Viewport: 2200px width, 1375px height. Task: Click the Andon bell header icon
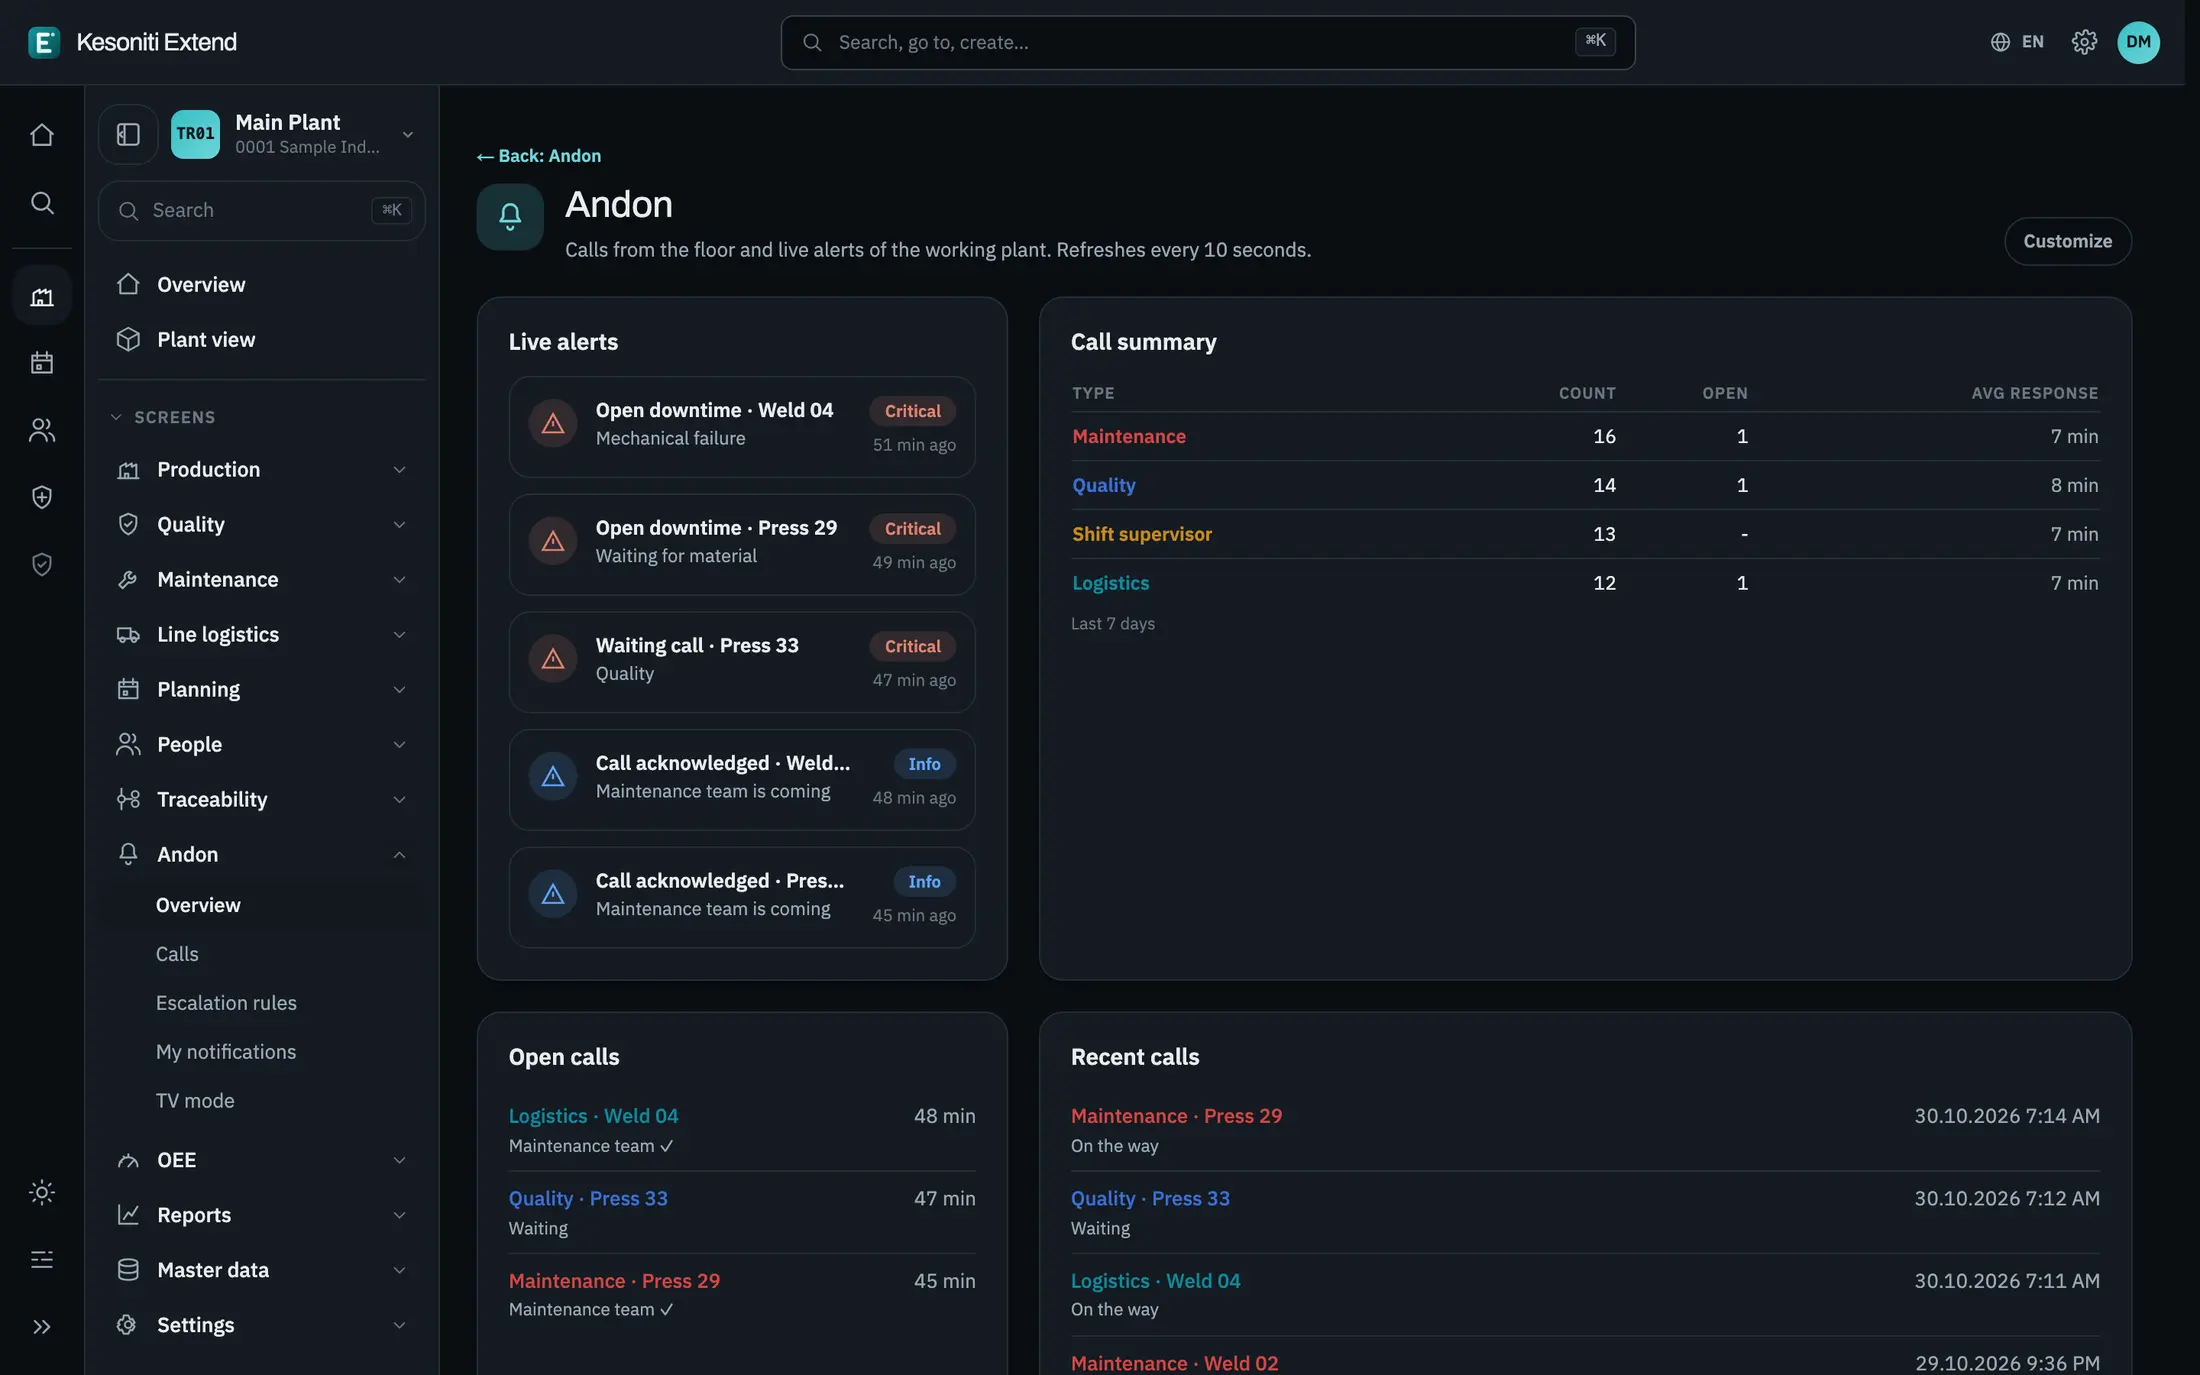tap(510, 216)
